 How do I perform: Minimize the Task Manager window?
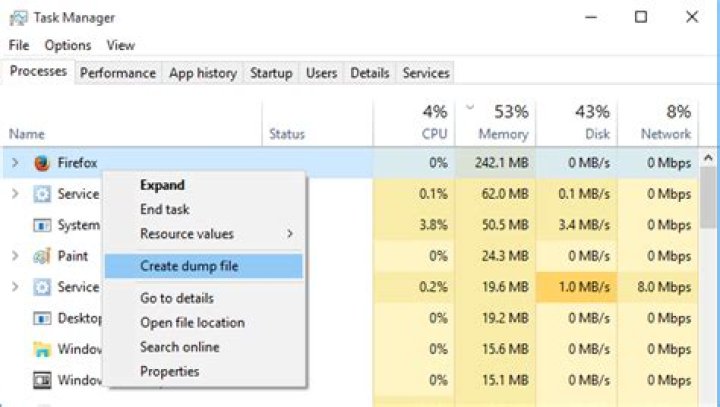(591, 17)
